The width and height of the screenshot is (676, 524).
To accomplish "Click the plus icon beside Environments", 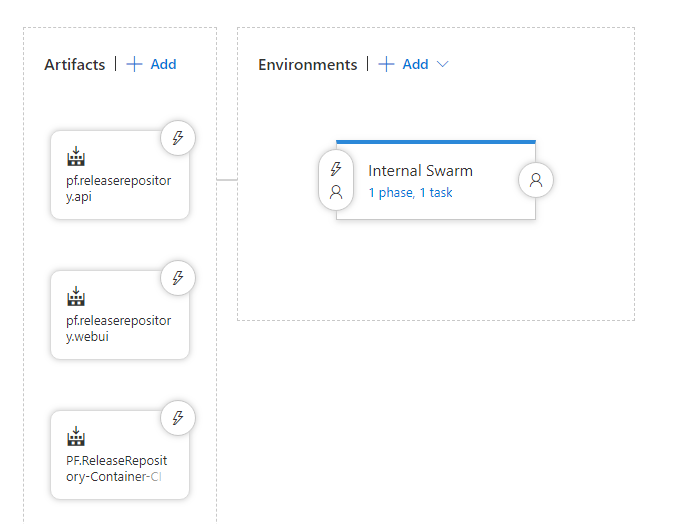I will pyautogui.click(x=386, y=64).
